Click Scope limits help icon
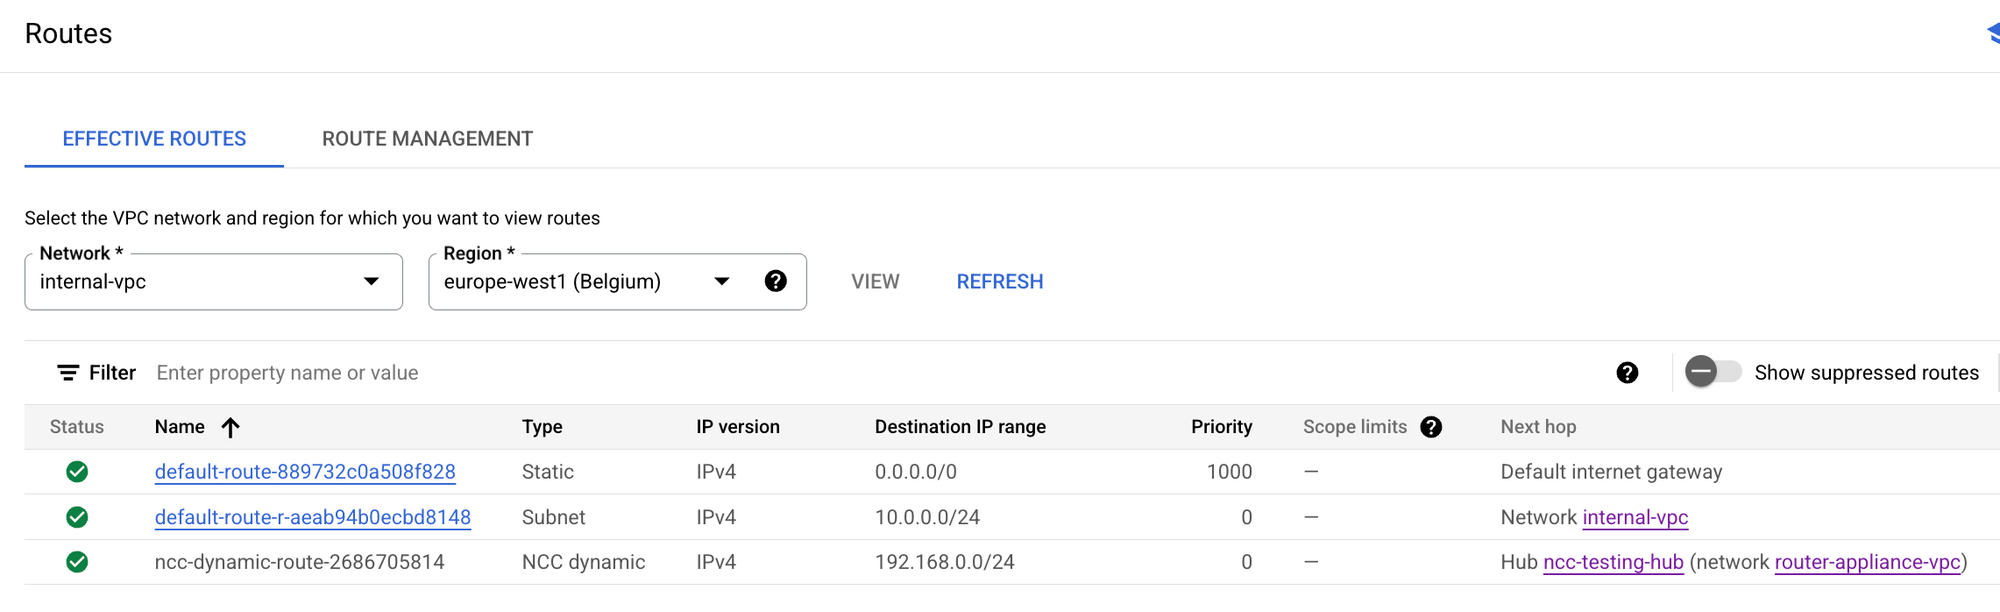This screenshot has width=2000, height=612. 1431,427
